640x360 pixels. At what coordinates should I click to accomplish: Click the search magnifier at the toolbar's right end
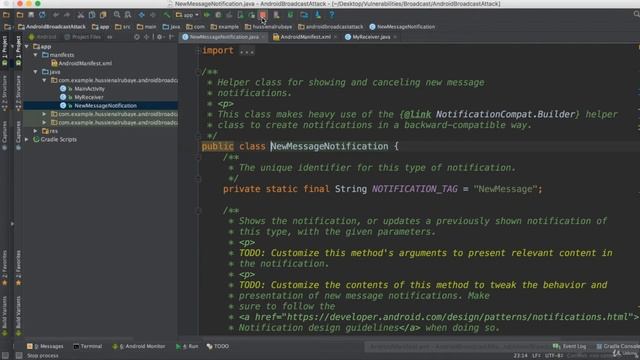[x=636, y=15]
